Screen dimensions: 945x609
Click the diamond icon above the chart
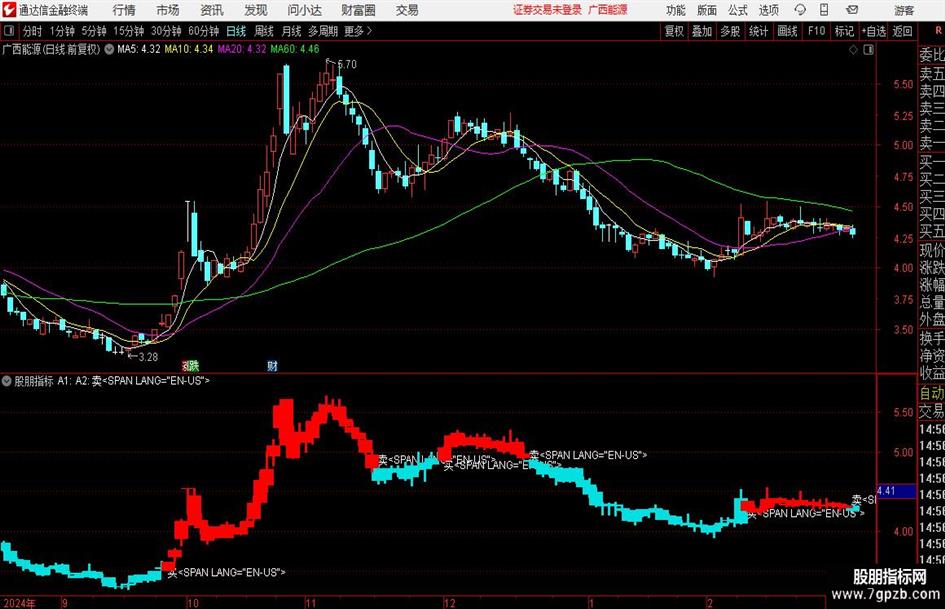click(x=853, y=50)
